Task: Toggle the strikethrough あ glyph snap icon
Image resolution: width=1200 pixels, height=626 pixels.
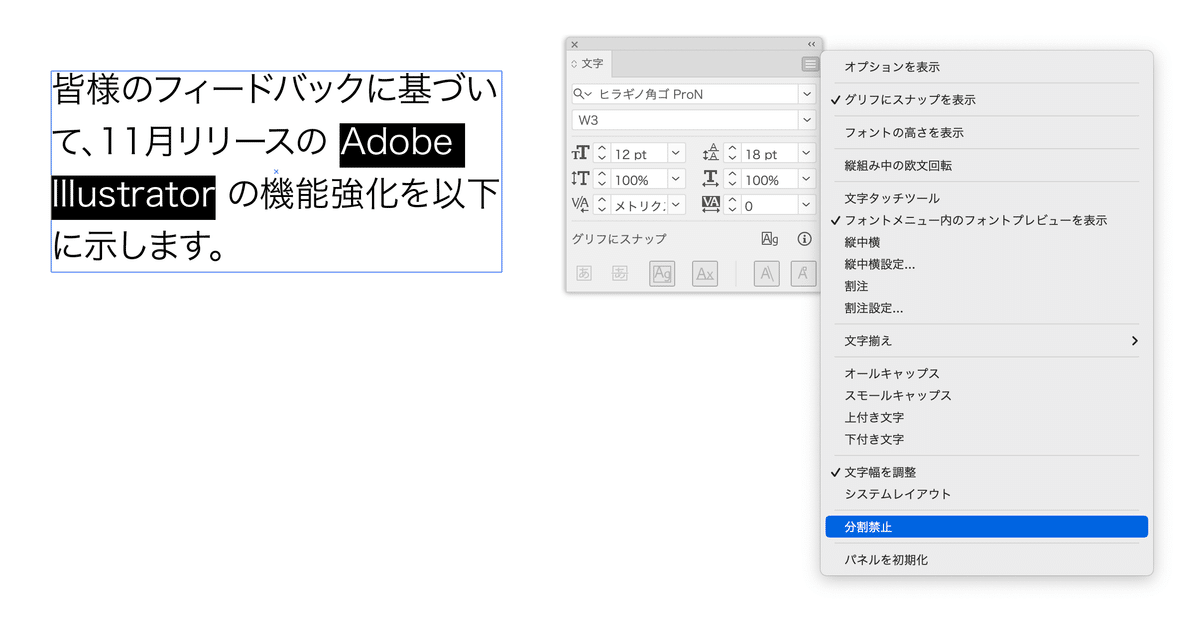Action: [x=620, y=273]
